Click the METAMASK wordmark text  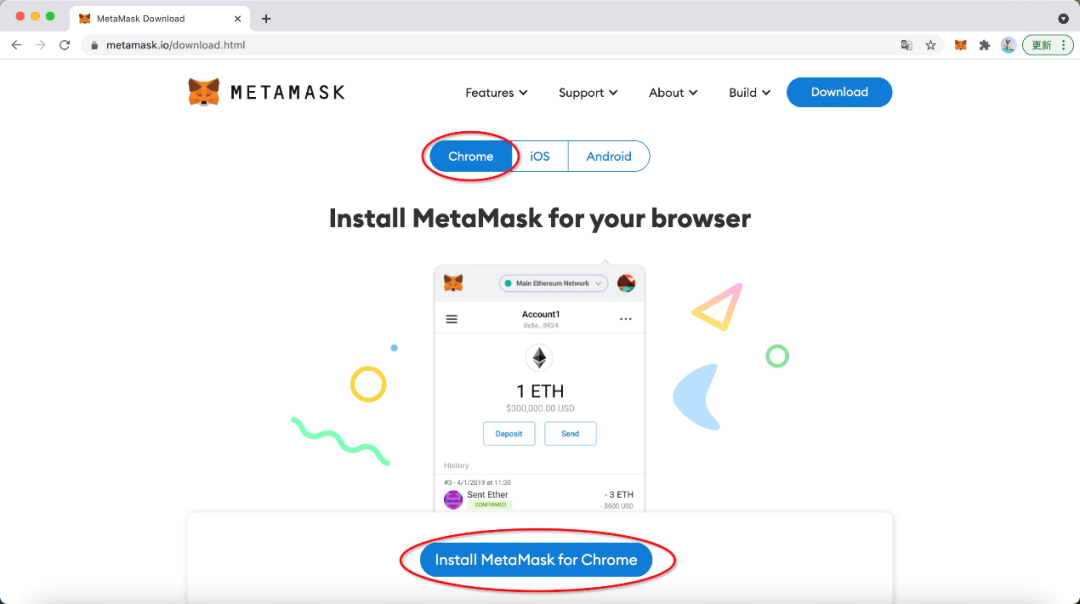(x=288, y=92)
